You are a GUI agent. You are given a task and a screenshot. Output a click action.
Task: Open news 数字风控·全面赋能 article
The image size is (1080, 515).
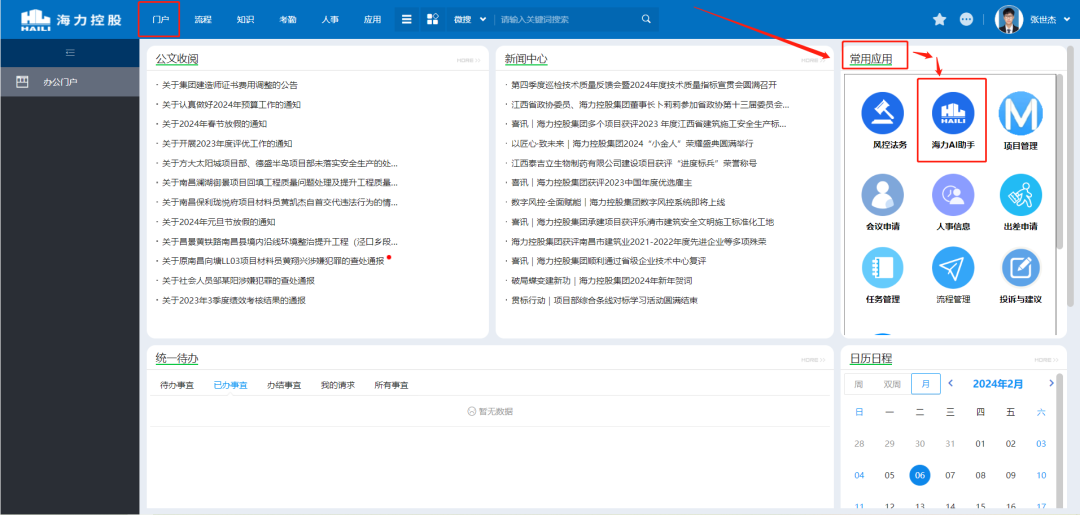pos(618,202)
